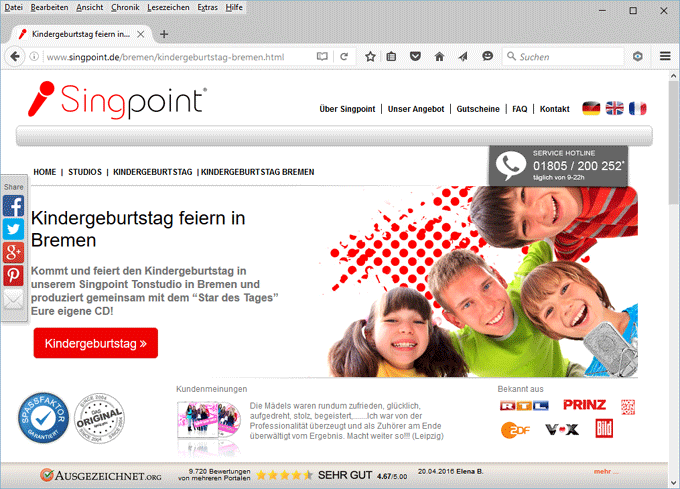The image size is (680, 489).
Task: Toggle reader view icon in address bar
Action: point(322,56)
